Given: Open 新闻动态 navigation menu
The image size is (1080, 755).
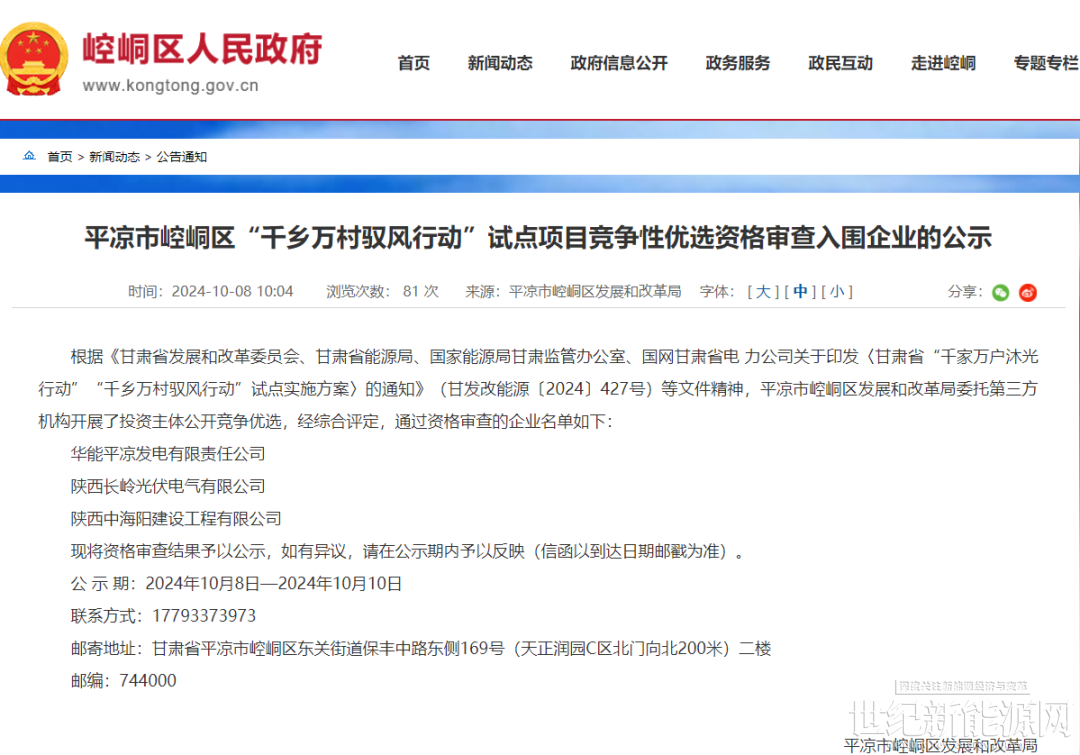Looking at the screenshot, I should click(500, 63).
